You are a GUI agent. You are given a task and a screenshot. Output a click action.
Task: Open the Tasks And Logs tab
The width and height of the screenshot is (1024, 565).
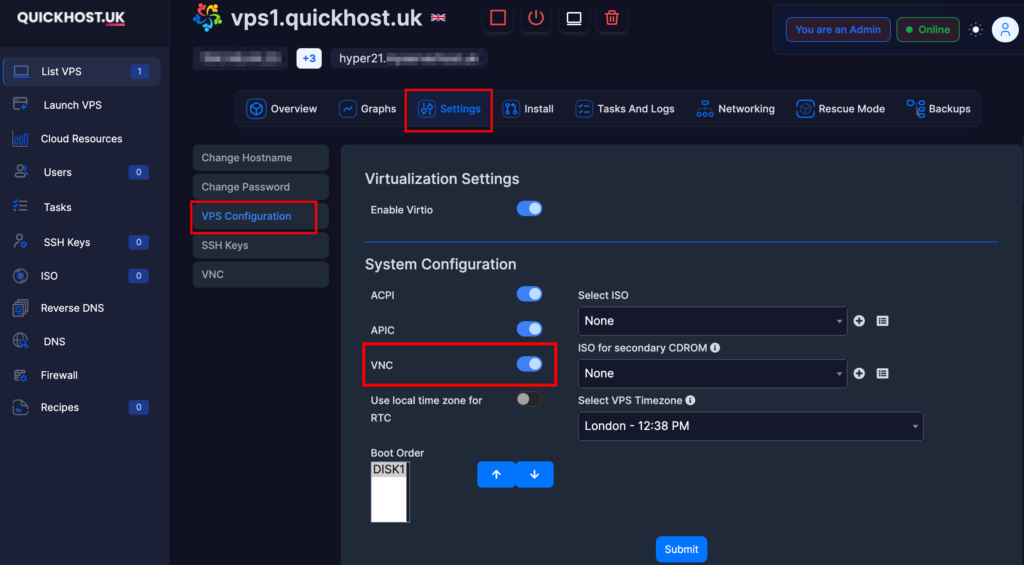[x=624, y=109]
